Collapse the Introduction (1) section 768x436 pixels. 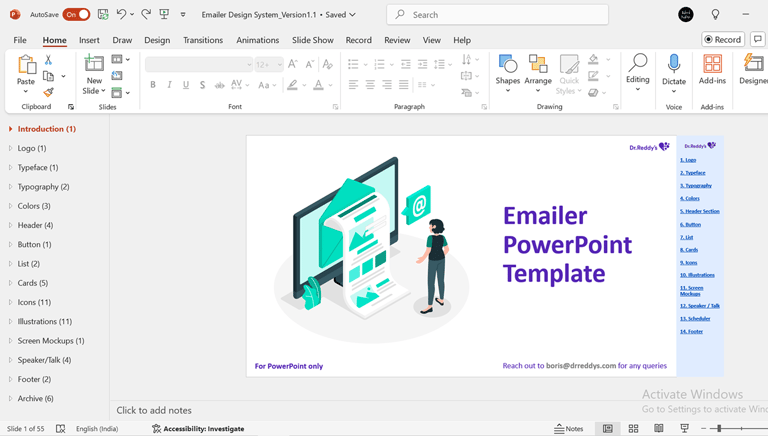click(10, 129)
